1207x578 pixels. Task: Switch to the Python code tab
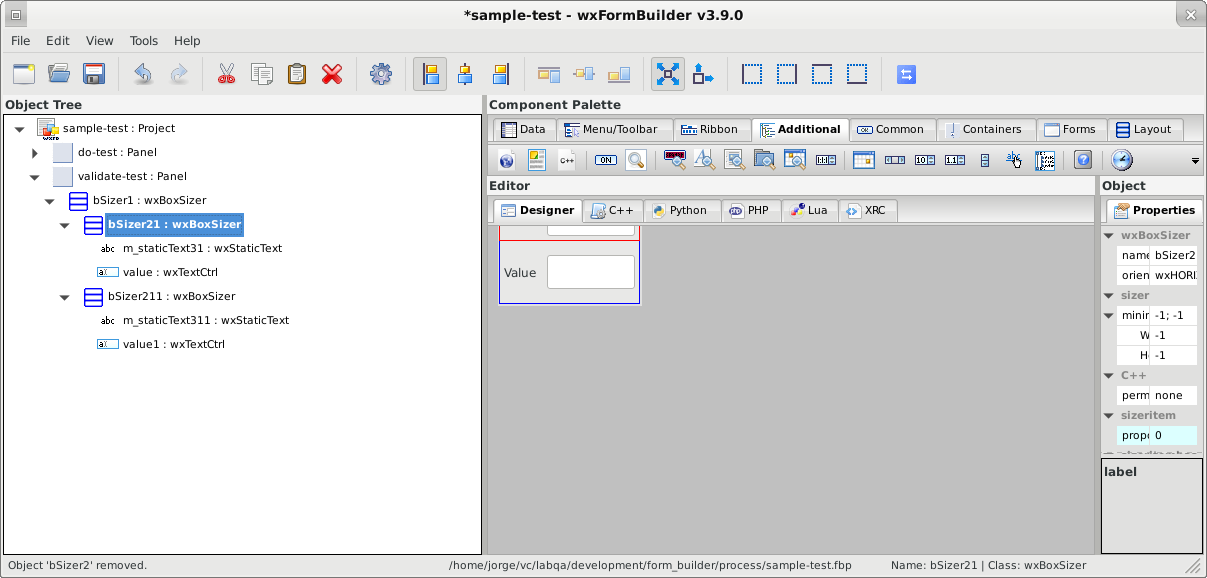(x=683, y=210)
